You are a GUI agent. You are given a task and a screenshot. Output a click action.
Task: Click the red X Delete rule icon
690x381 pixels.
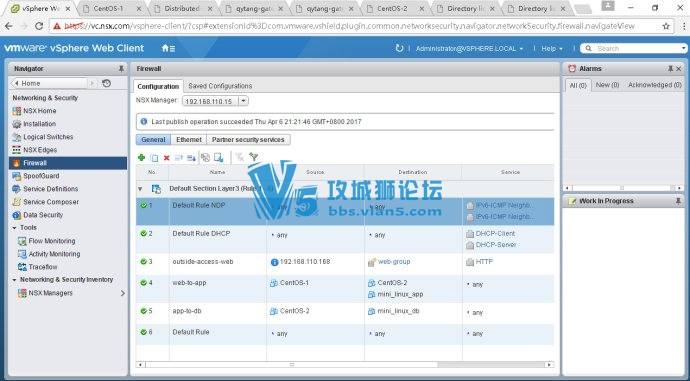[167, 158]
